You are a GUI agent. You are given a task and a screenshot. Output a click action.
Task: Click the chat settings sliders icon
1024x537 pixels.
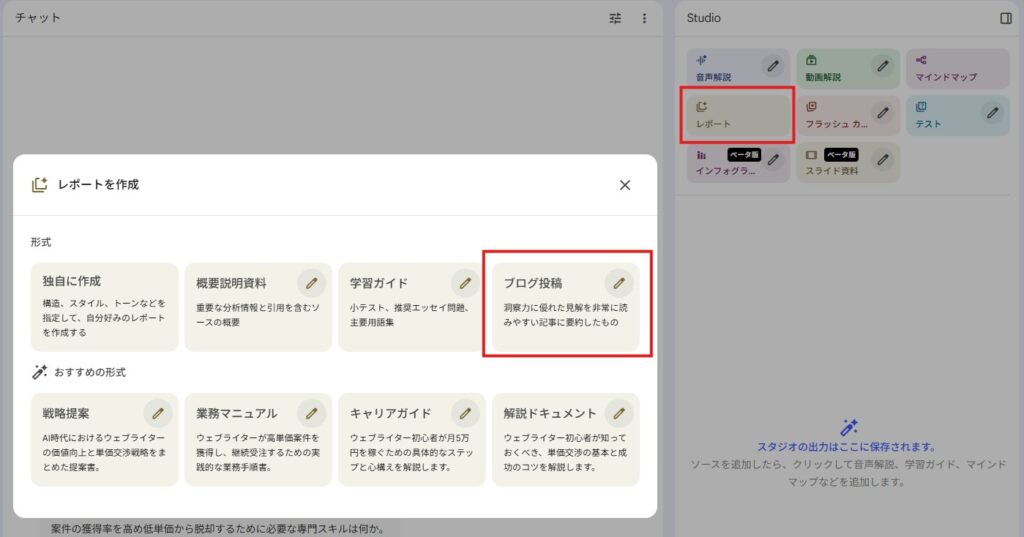pyautogui.click(x=616, y=18)
